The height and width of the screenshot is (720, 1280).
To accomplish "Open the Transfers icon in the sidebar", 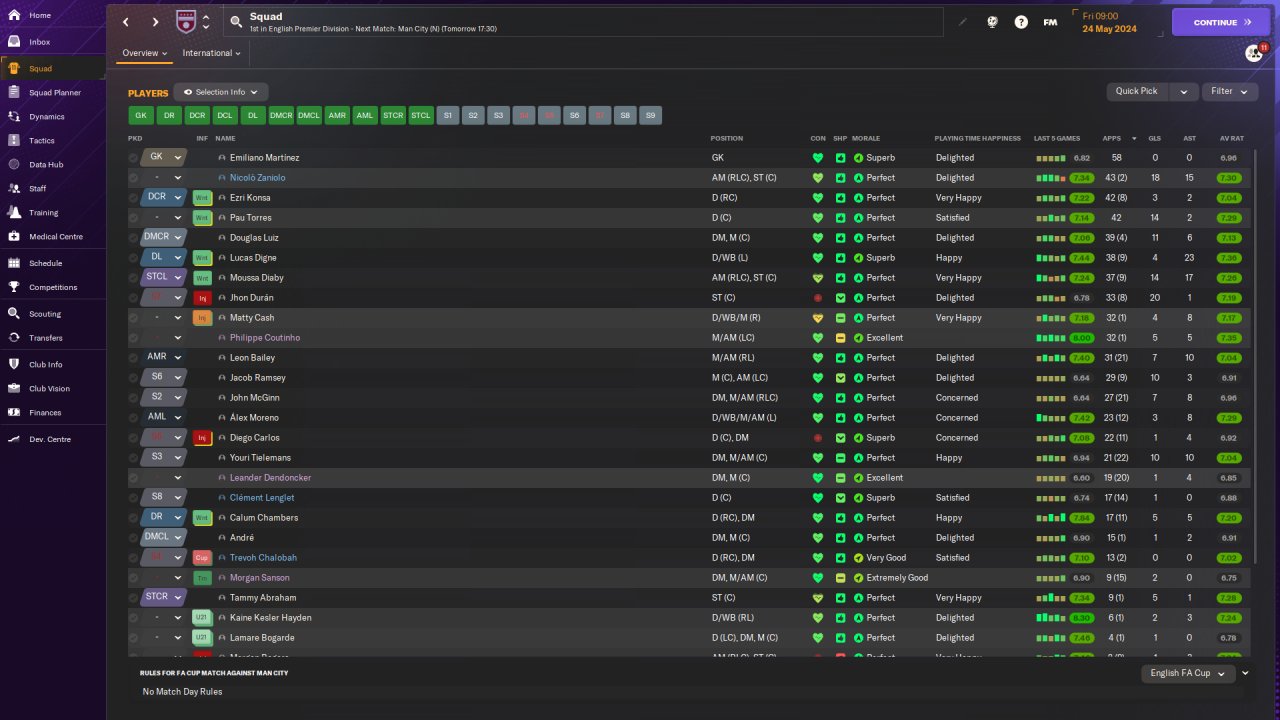I will tap(14, 338).
